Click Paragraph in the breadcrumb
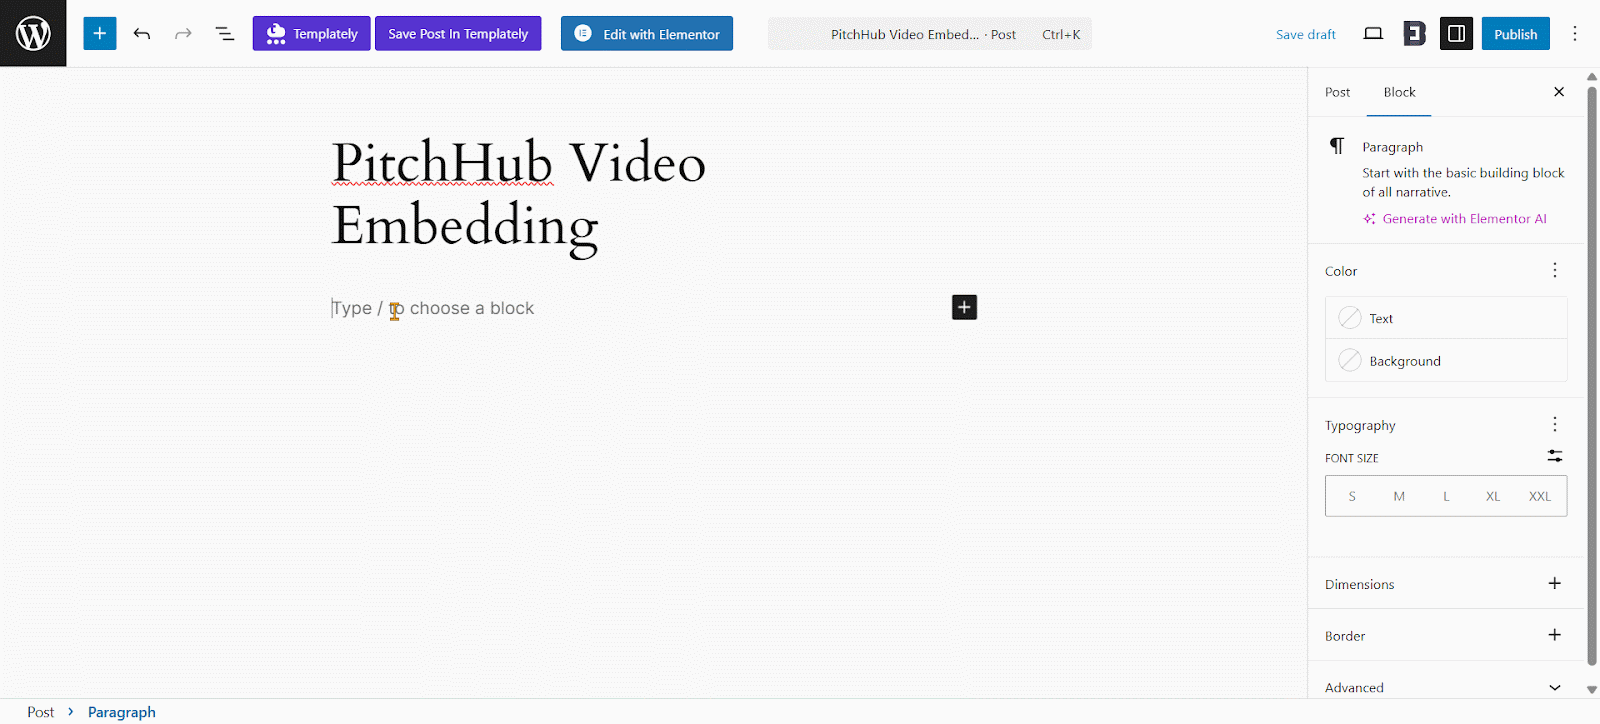 click(122, 712)
